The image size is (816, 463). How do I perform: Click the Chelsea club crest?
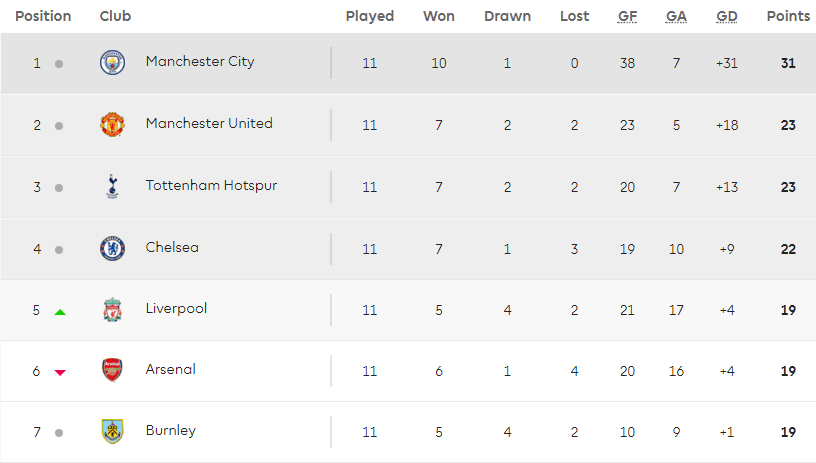112,248
